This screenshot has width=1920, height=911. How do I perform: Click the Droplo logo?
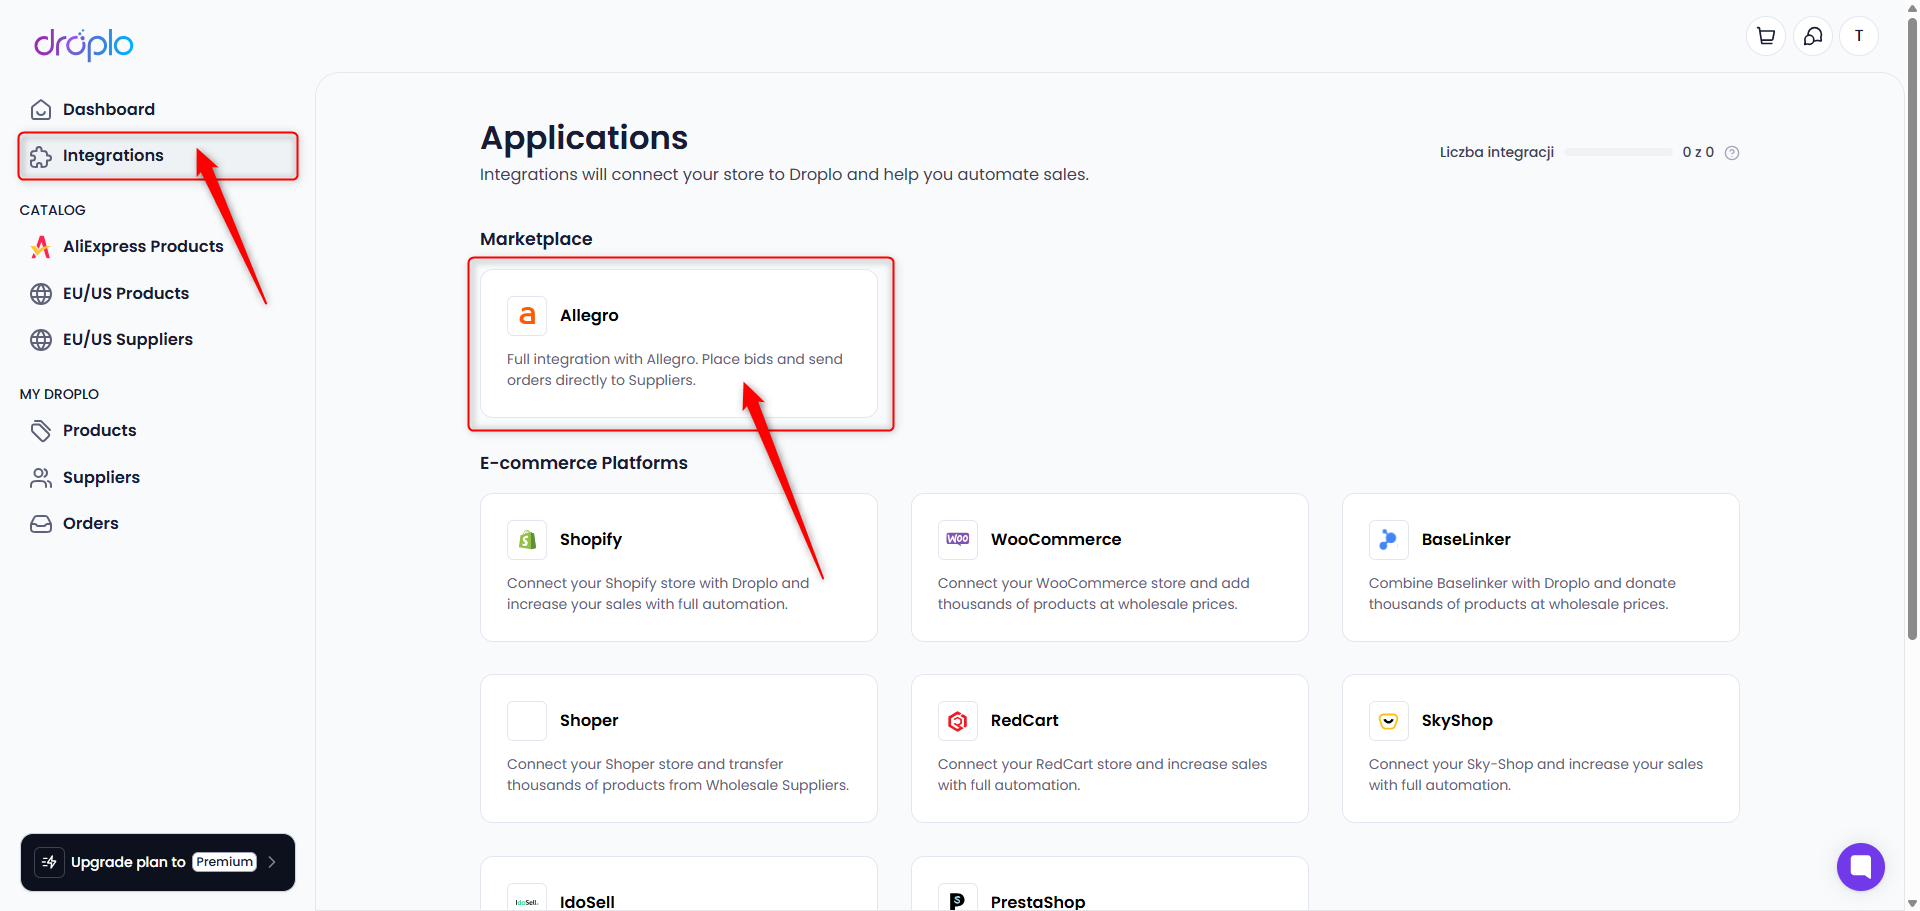click(84, 44)
